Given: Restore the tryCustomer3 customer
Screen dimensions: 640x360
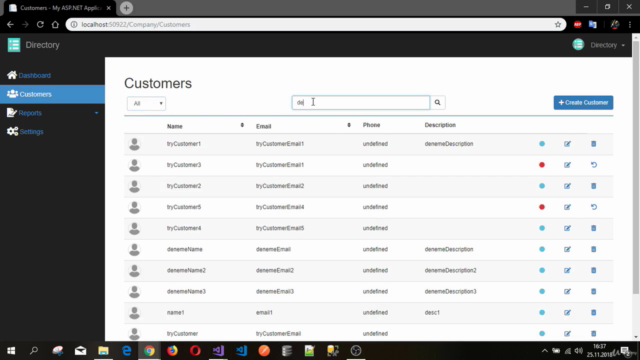Looking at the screenshot, I should tap(593, 165).
